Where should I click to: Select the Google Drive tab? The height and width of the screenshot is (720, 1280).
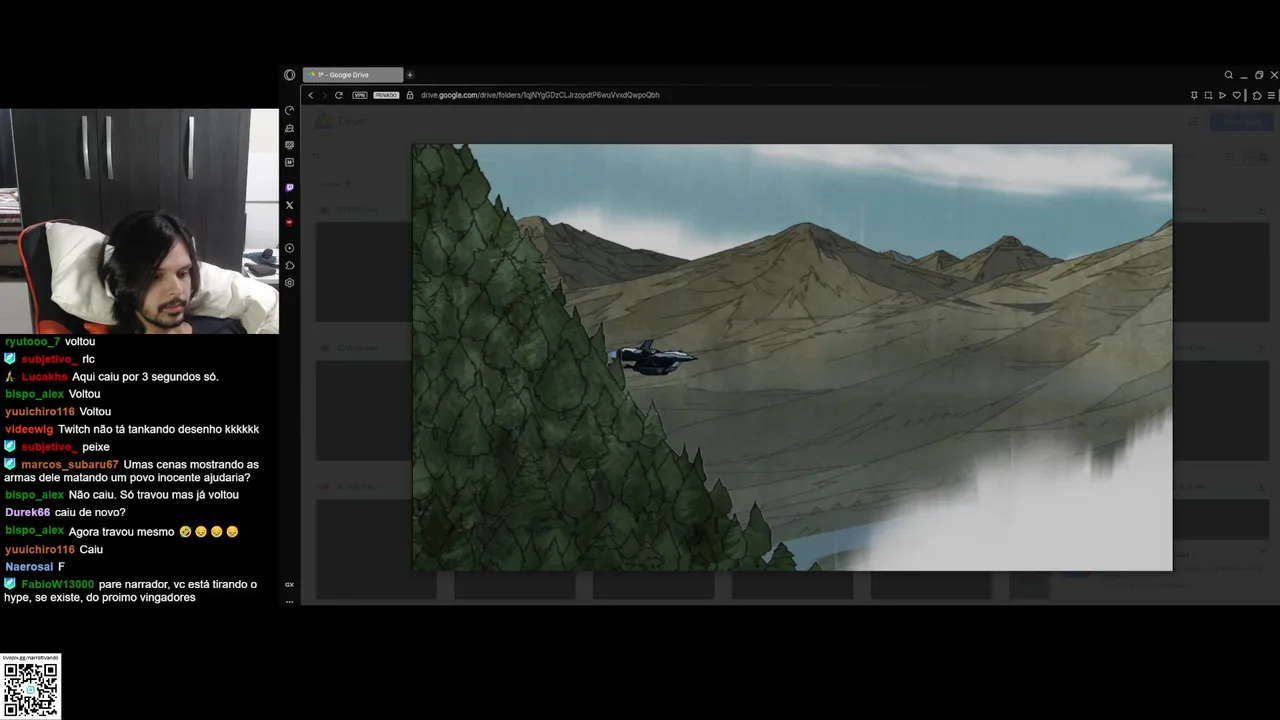coord(353,75)
